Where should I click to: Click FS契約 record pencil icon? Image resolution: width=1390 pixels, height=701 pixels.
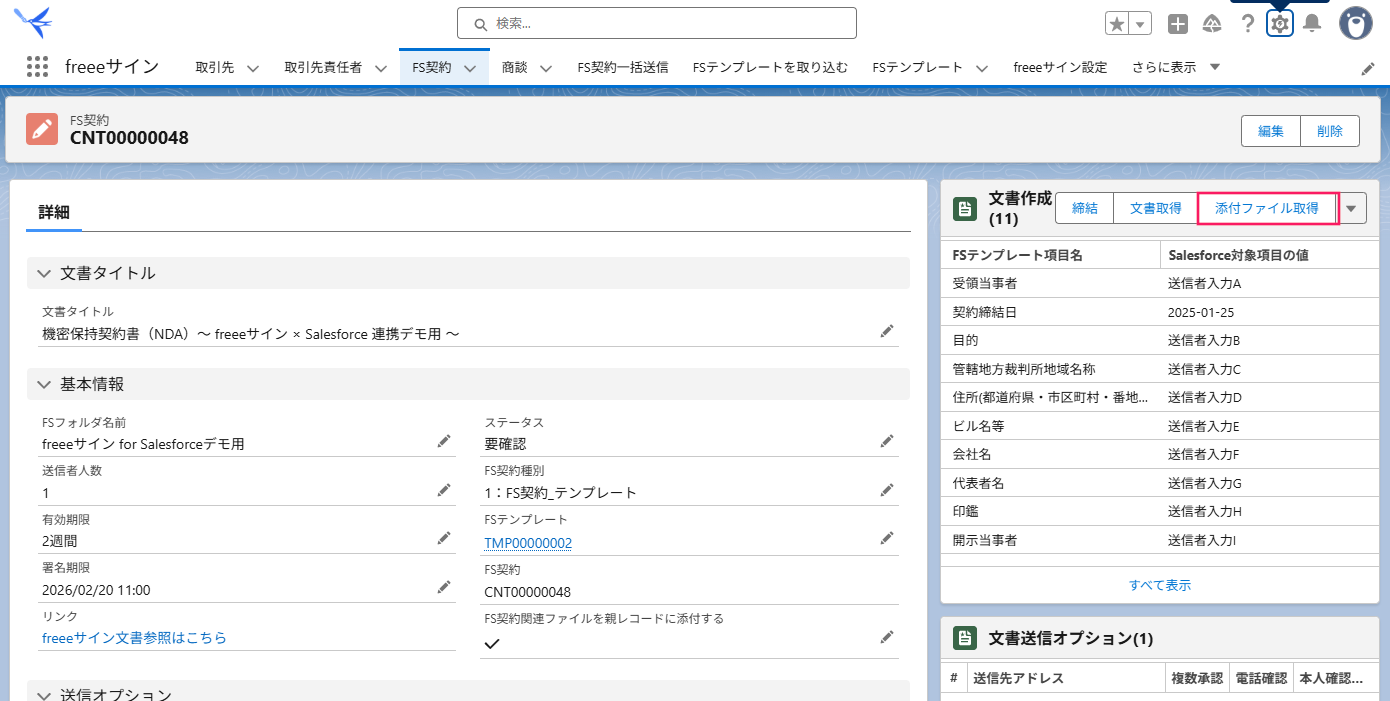click(42, 129)
